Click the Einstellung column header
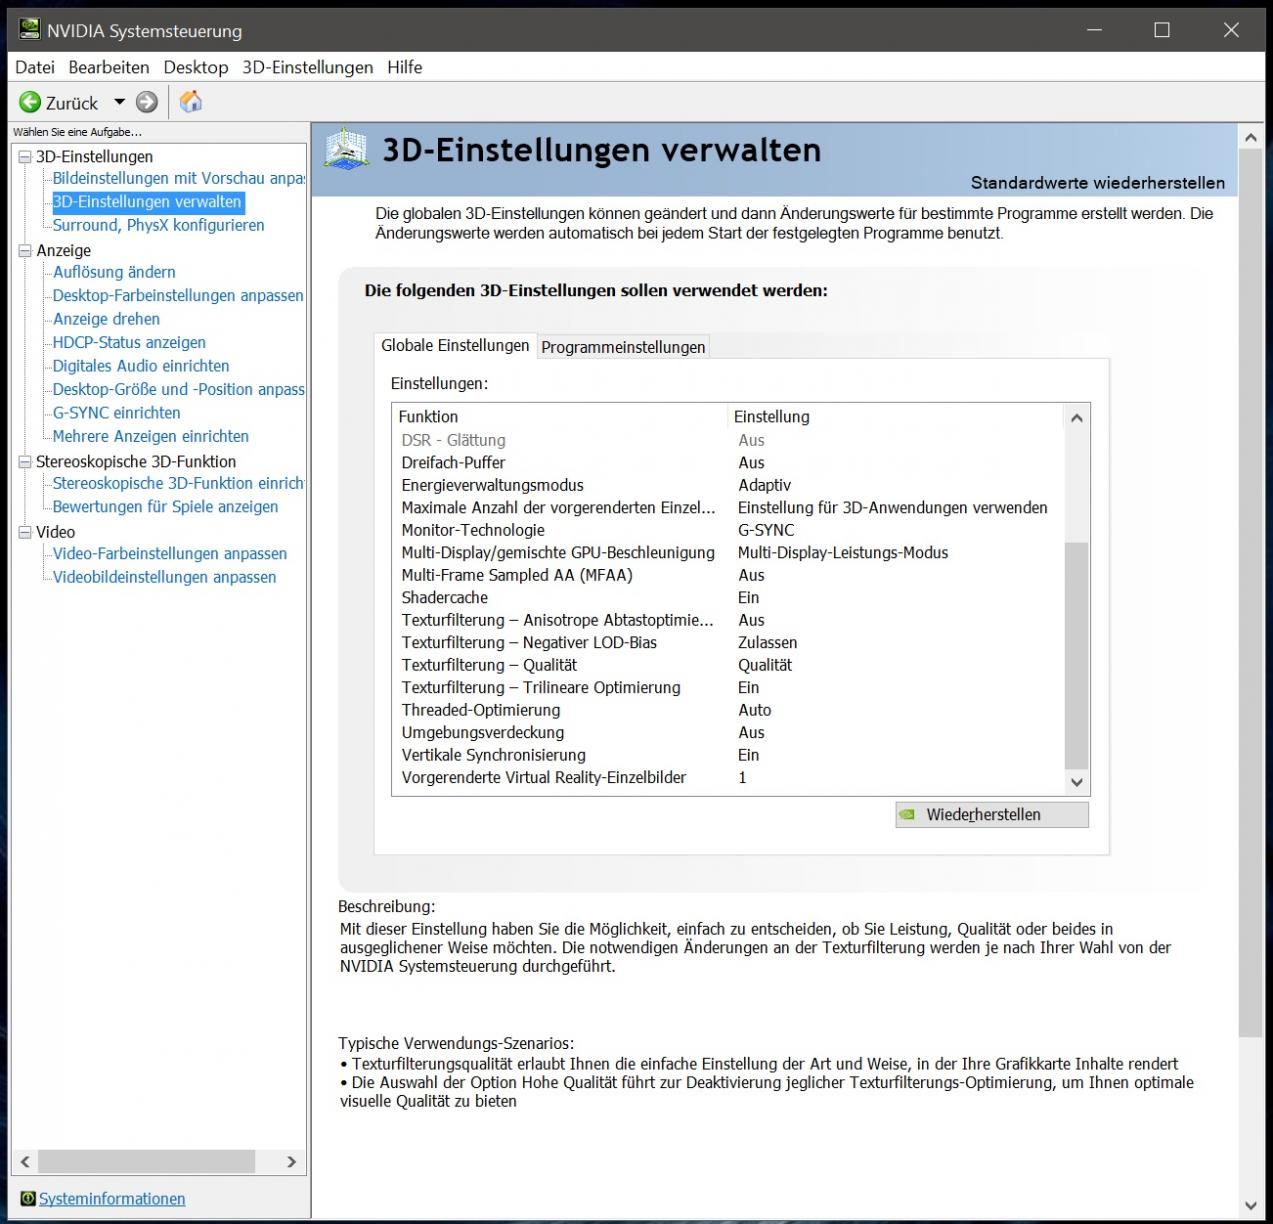This screenshot has height=1224, width=1273. pyautogui.click(x=896, y=417)
